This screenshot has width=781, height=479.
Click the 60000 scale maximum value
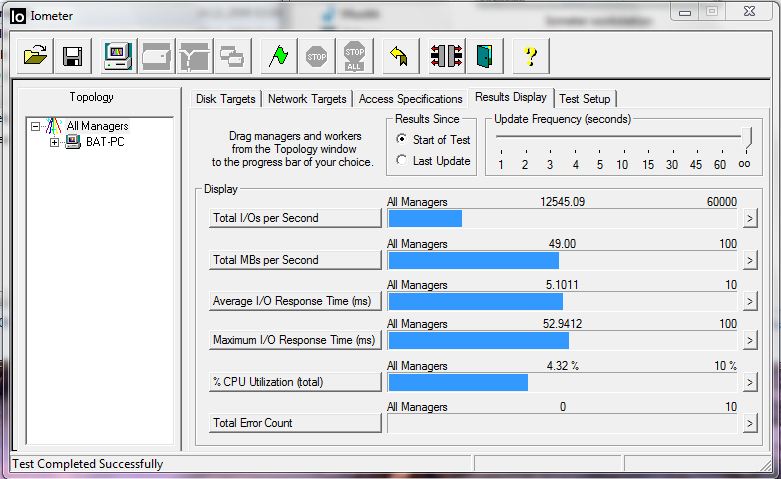[x=722, y=202]
